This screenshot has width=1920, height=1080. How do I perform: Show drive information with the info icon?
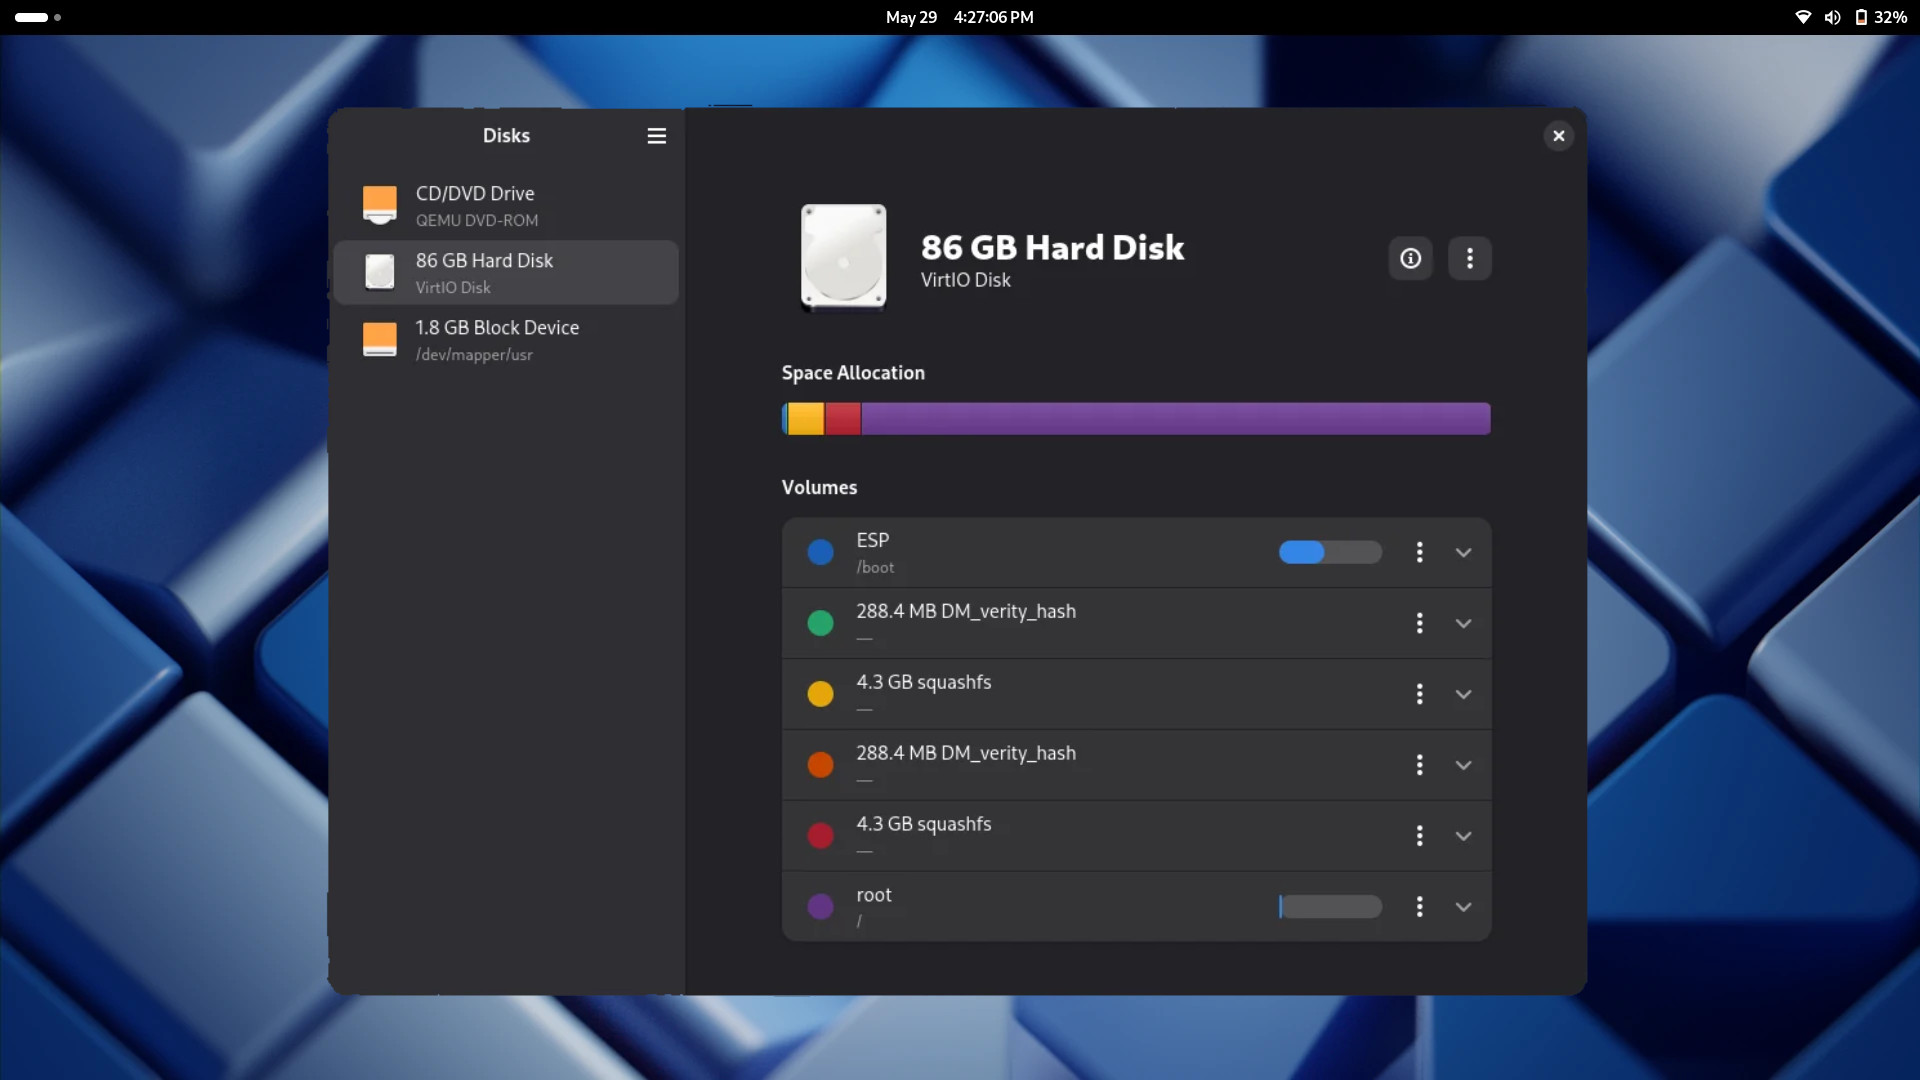(x=1410, y=259)
